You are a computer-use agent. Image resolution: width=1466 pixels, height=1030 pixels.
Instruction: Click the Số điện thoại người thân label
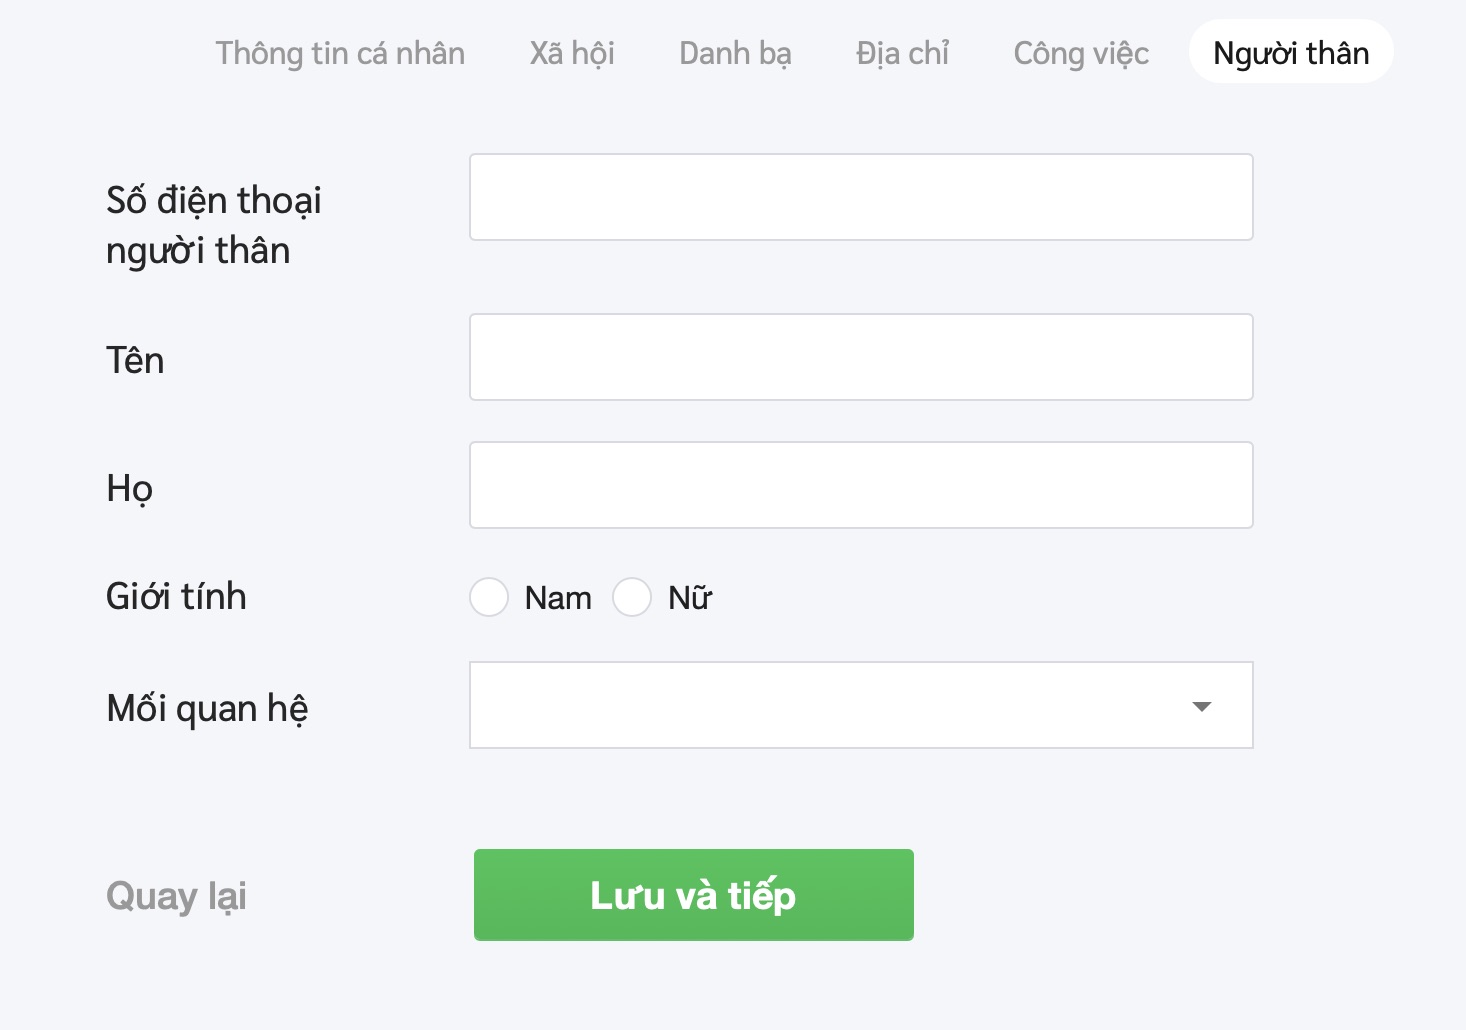click(214, 225)
